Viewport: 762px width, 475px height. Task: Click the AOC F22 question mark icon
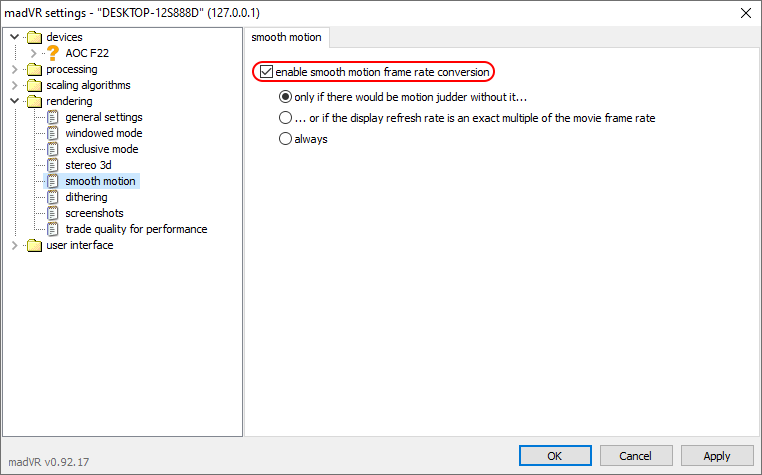click(x=53, y=53)
